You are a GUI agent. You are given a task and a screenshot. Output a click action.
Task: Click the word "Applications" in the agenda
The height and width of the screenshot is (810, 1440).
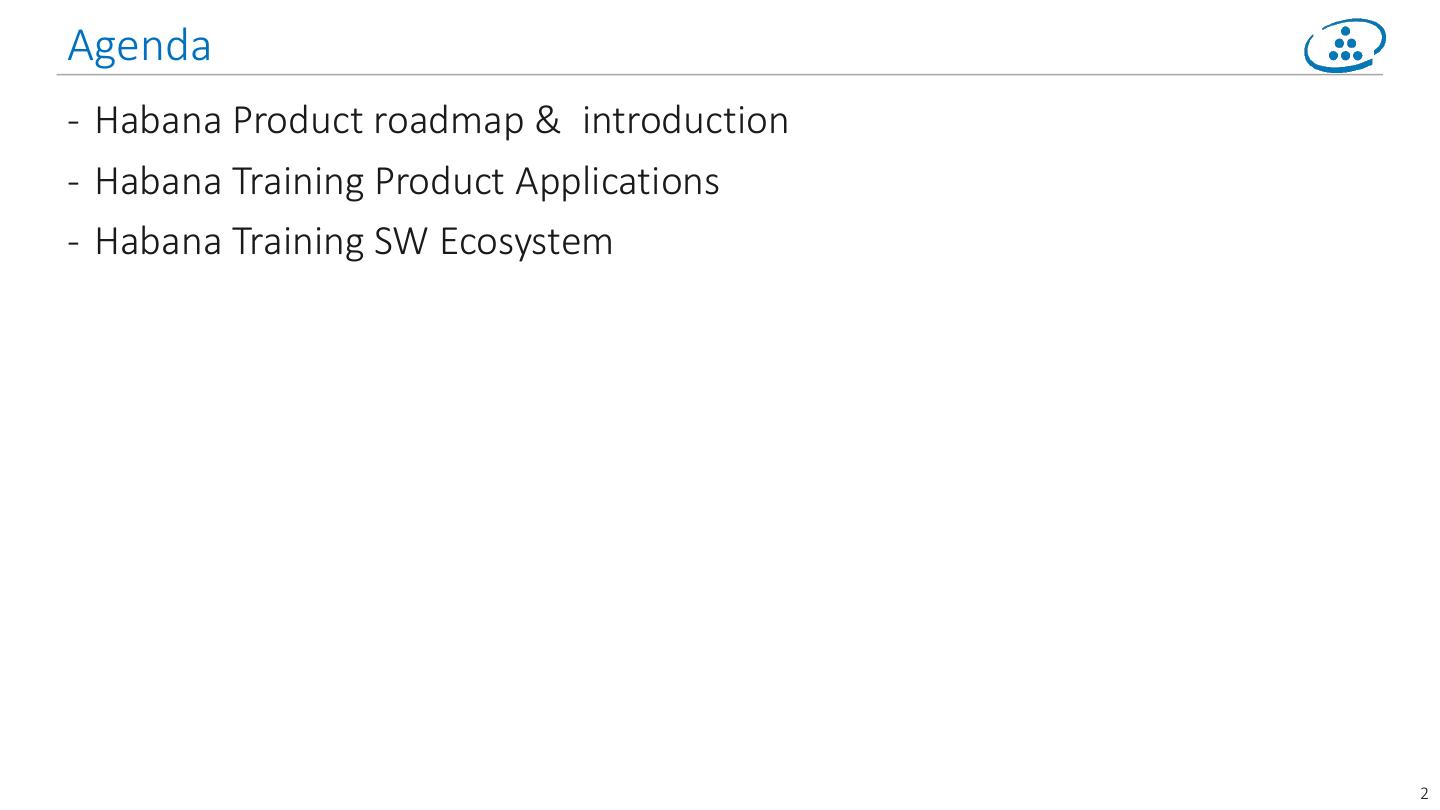point(617,182)
